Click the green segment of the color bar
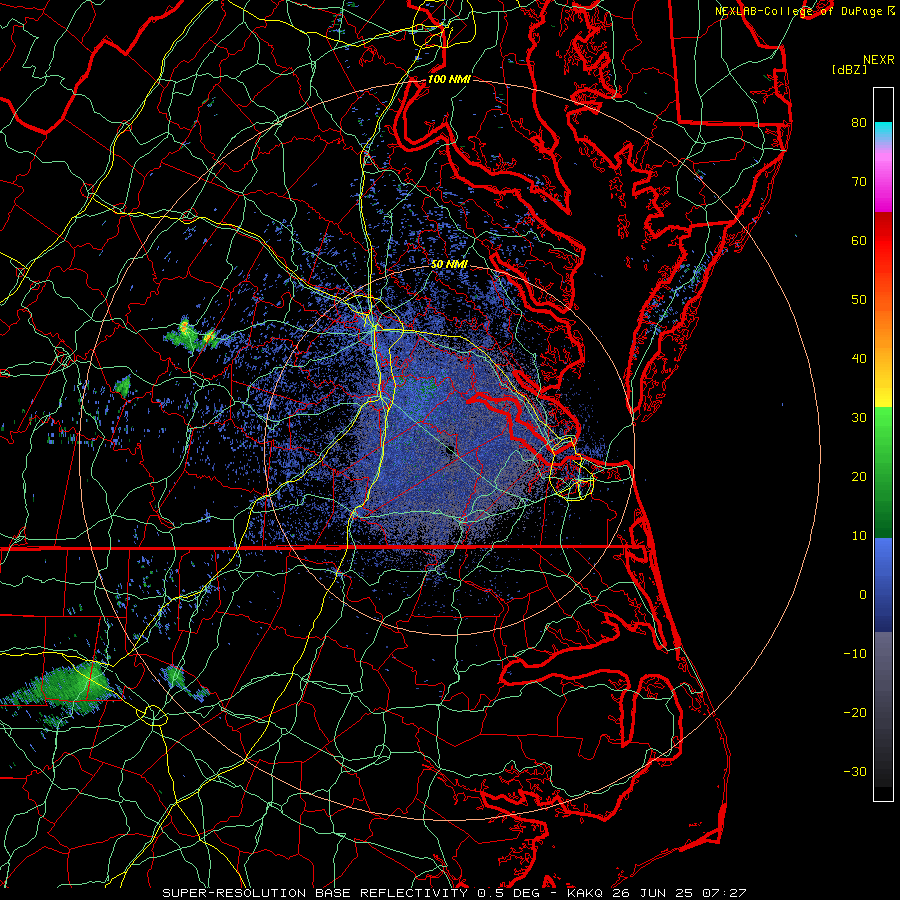 (883, 471)
